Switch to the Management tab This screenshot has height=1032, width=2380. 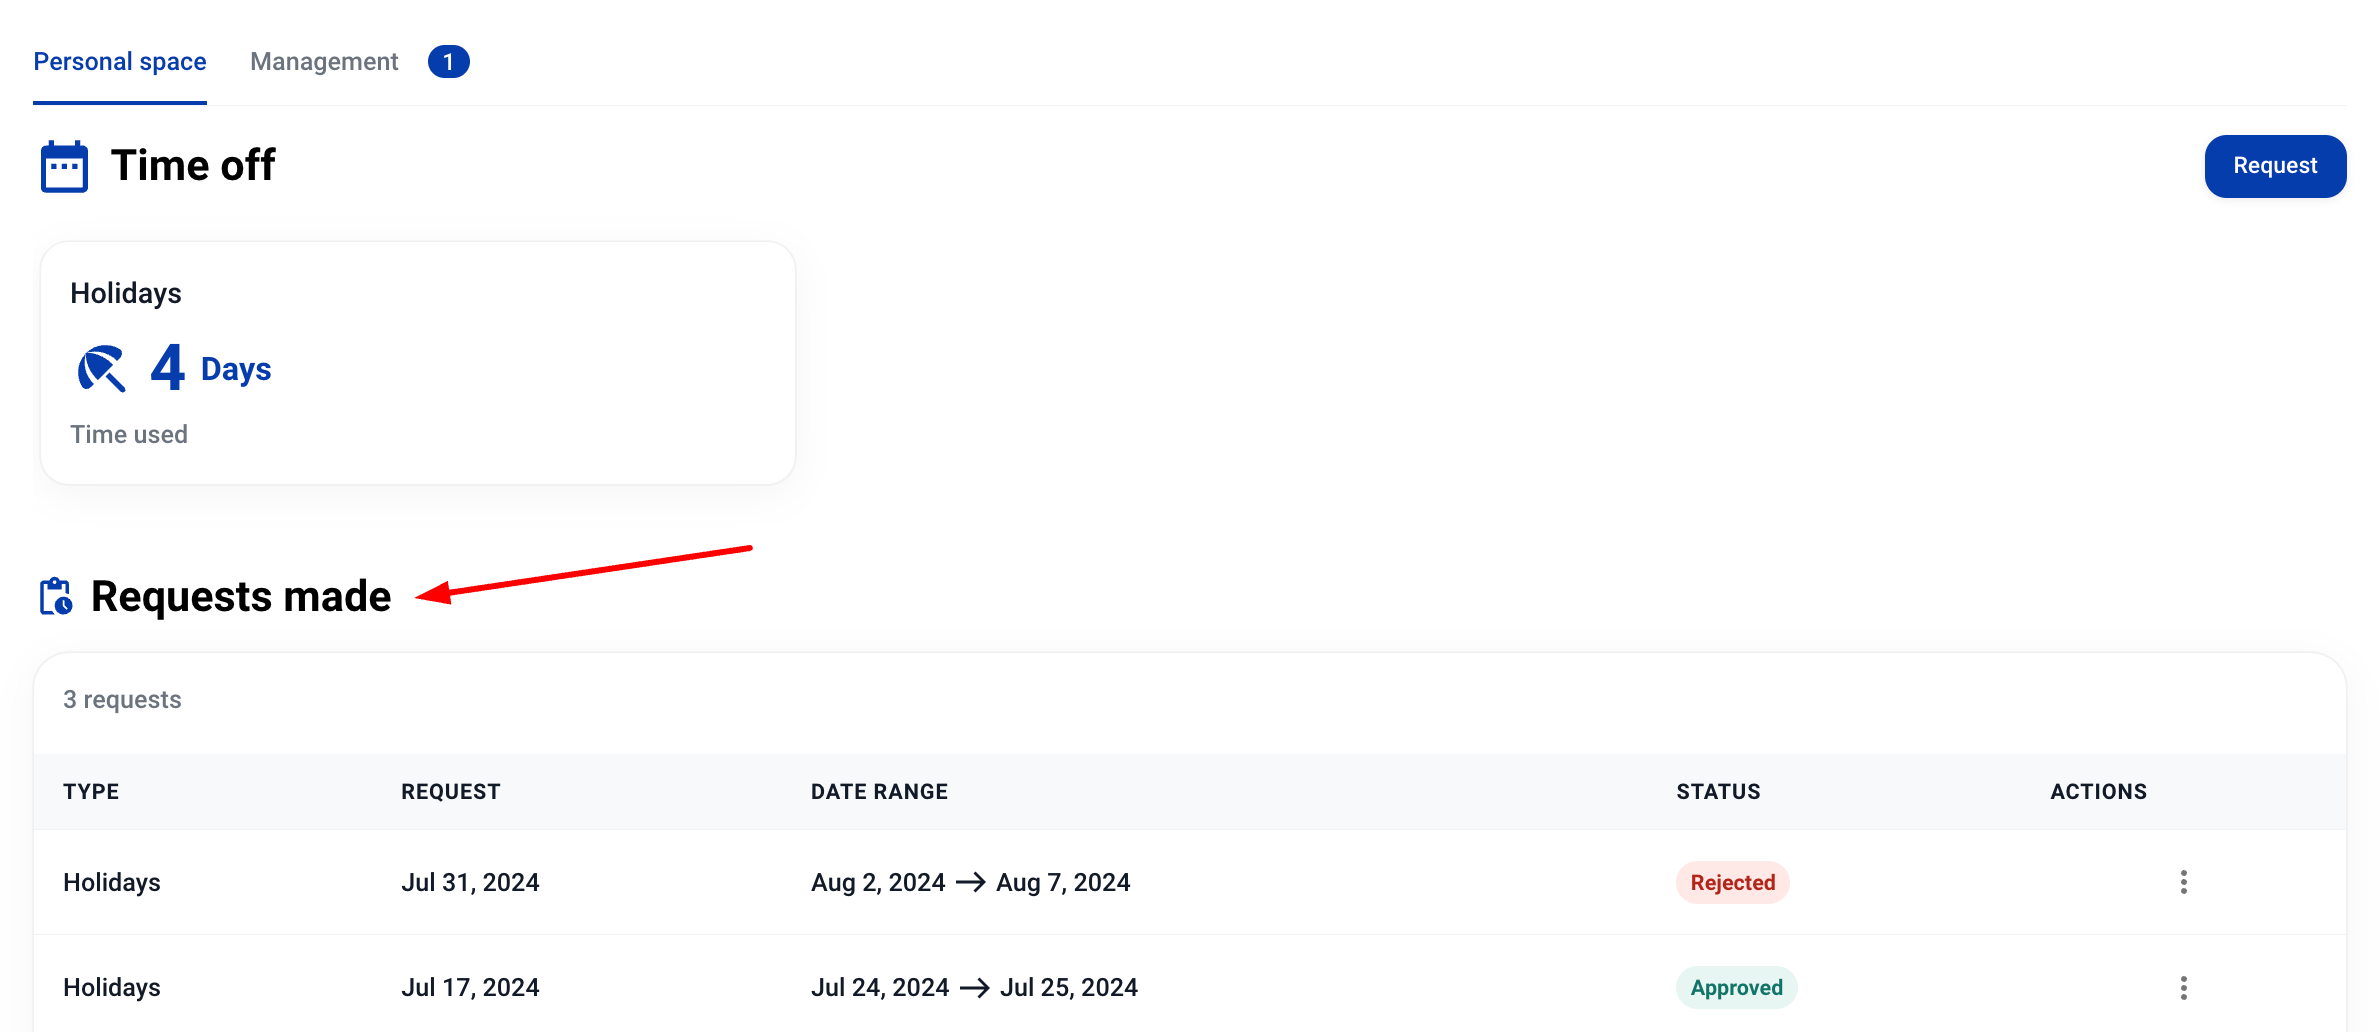click(x=324, y=62)
